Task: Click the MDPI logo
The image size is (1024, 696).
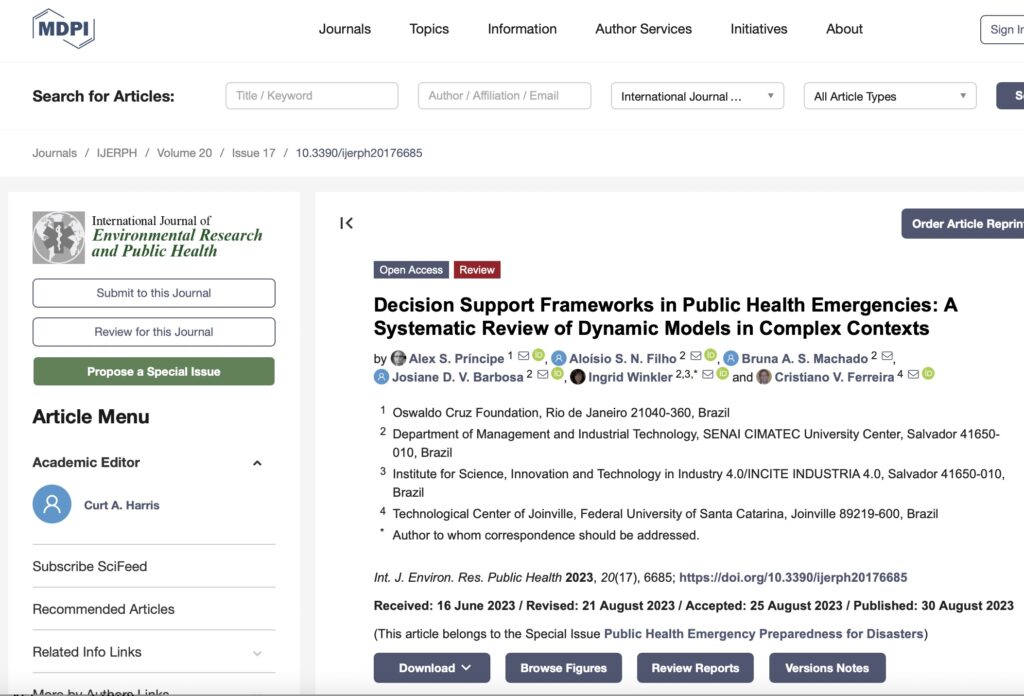Action: pyautogui.click(x=63, y=29)
